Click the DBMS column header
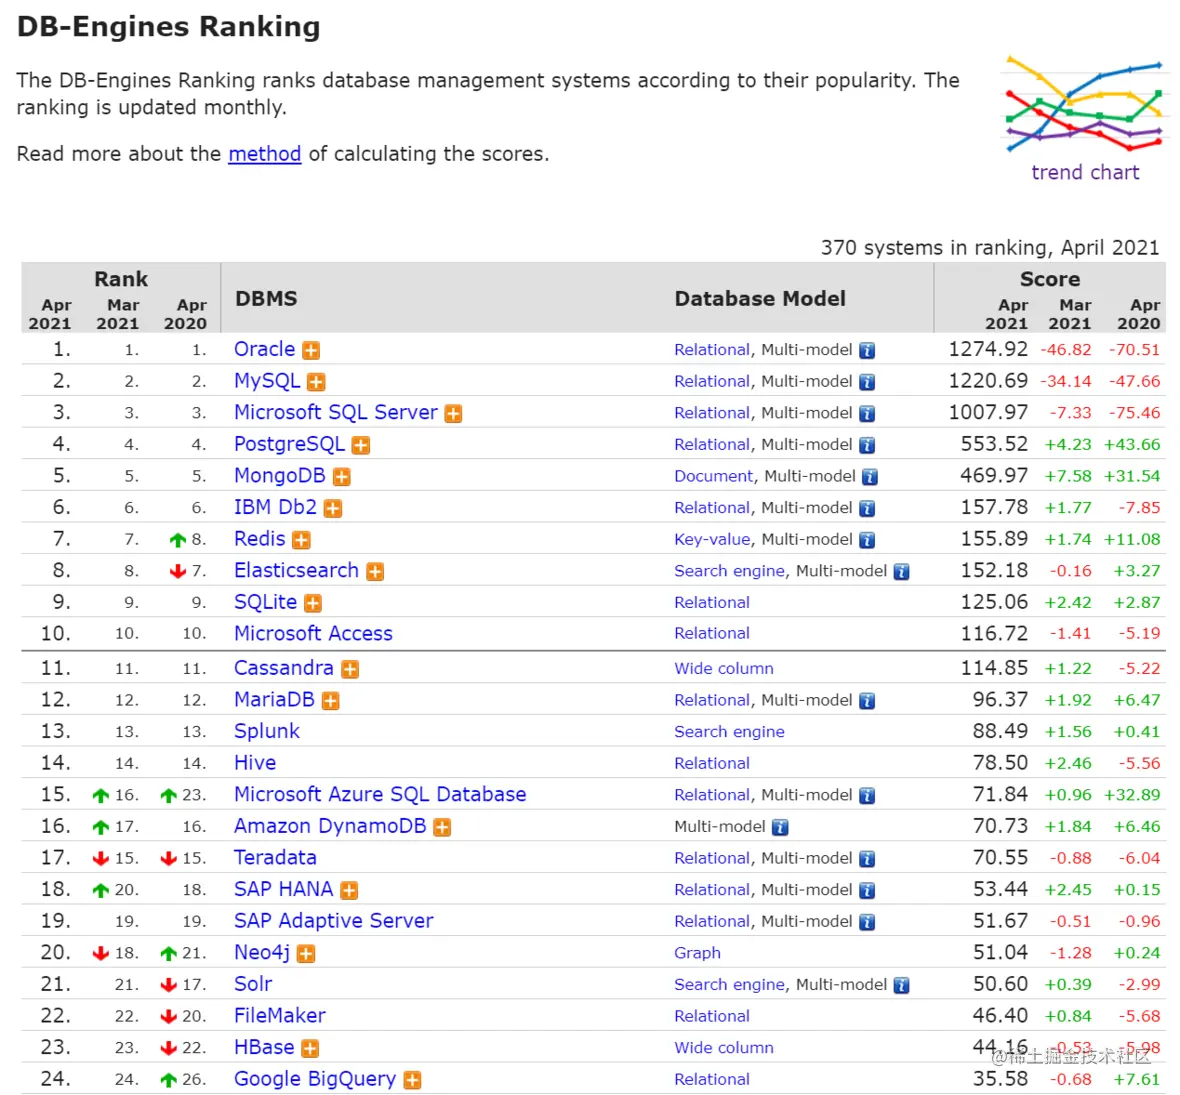 pos(266,299)
